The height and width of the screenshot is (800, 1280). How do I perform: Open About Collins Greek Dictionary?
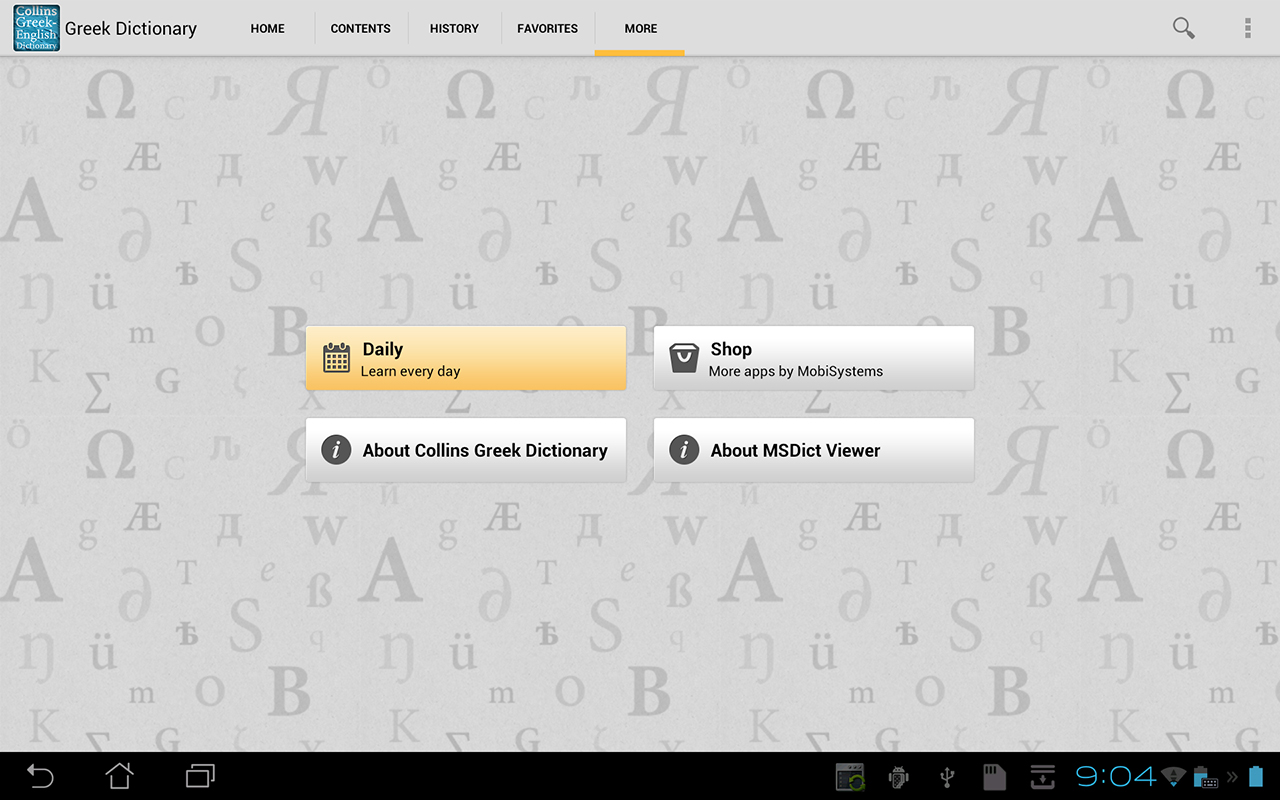click(466, 450)
